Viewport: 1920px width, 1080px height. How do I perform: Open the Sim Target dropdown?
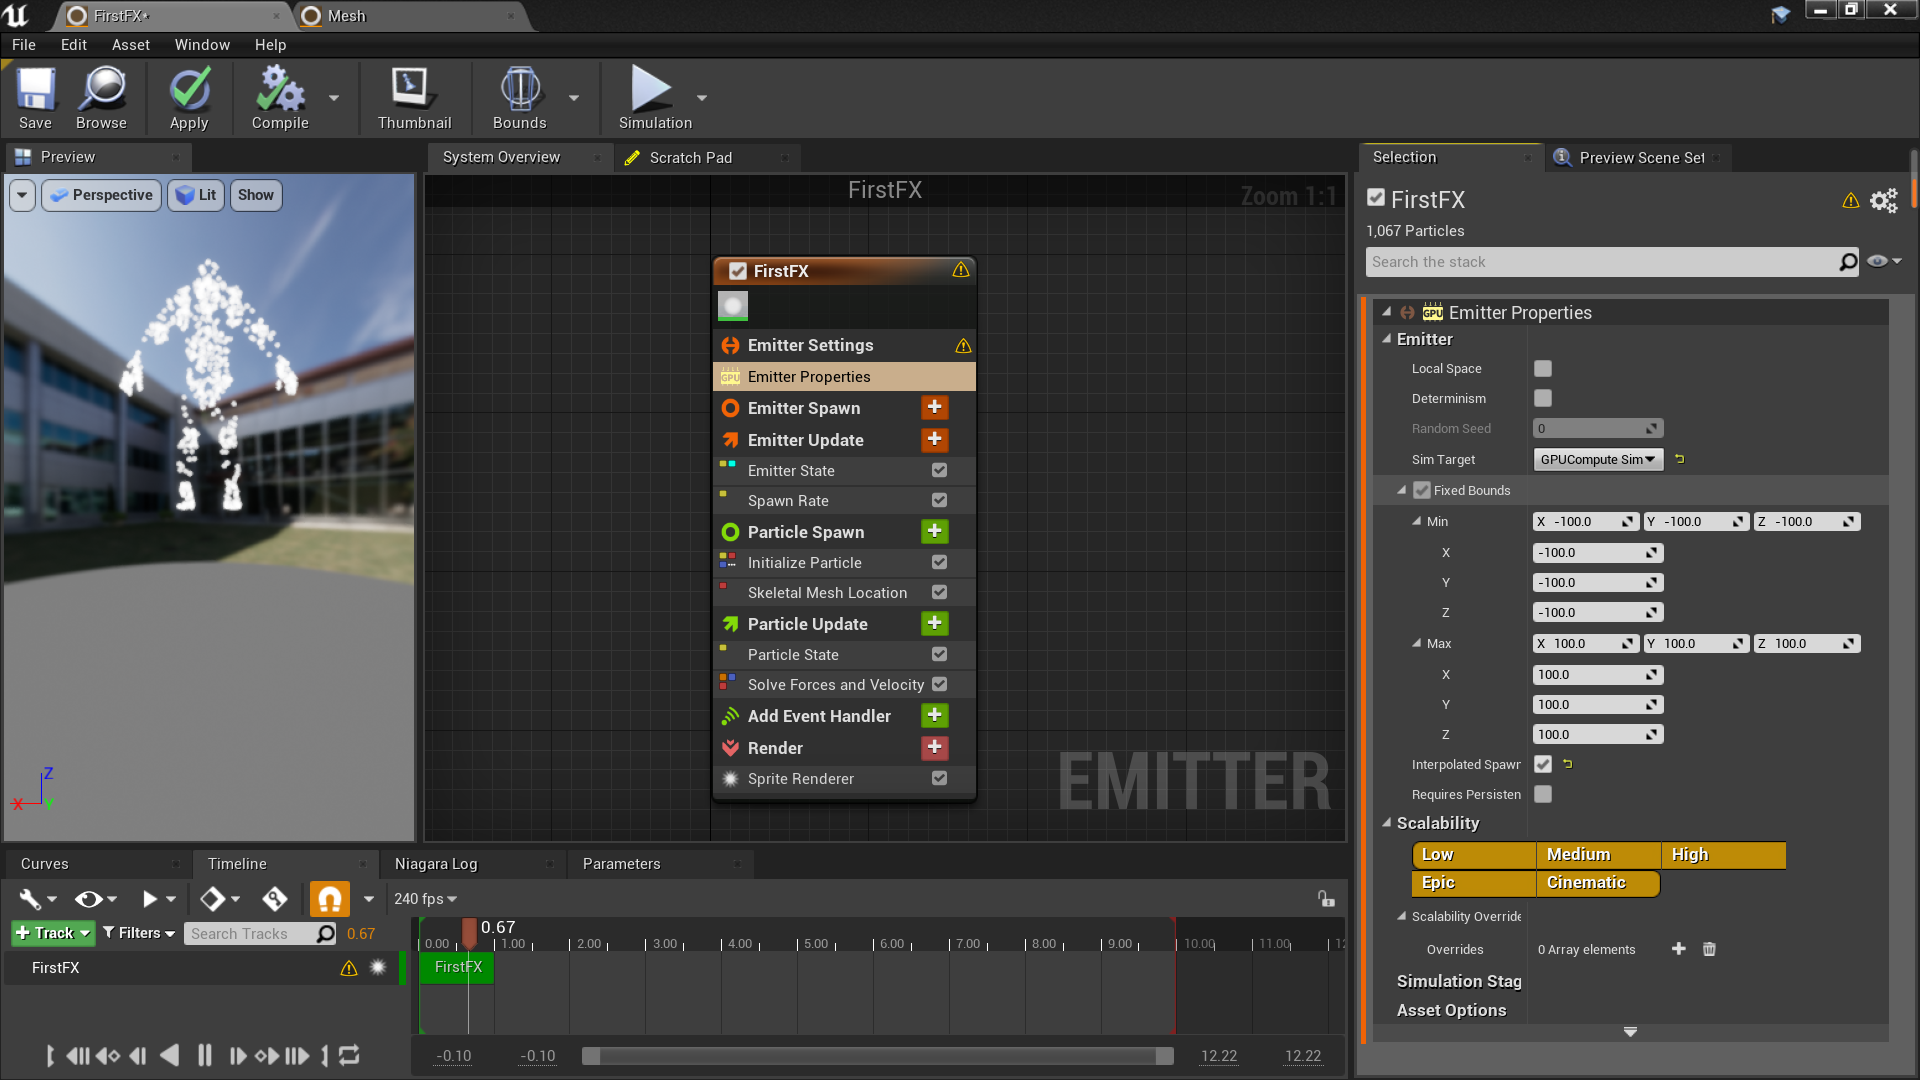click(x=1597, y=459)
